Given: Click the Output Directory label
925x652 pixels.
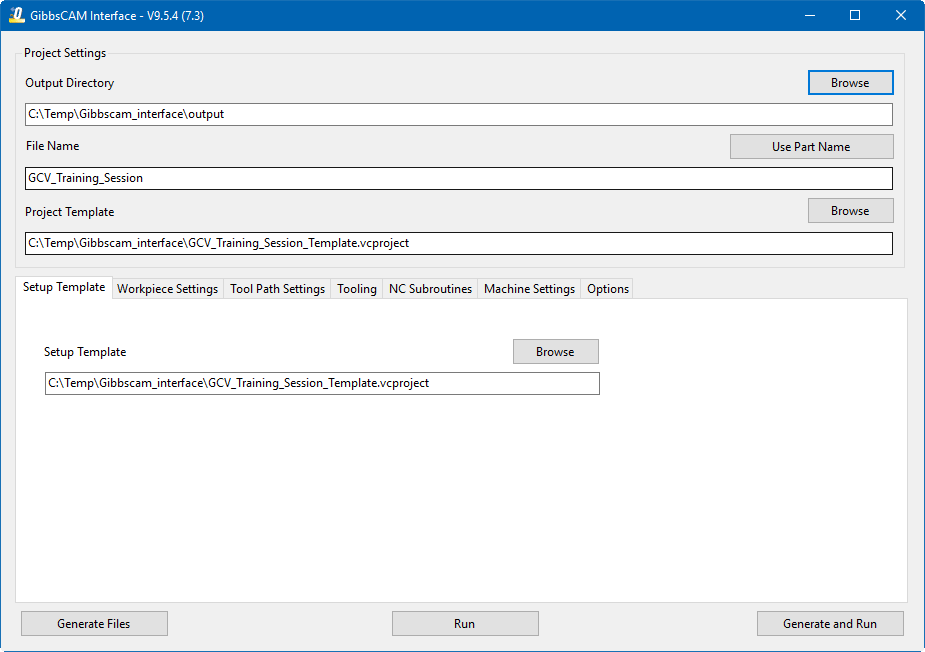Looking at the screenshot, I should click(x=70, y=83).
